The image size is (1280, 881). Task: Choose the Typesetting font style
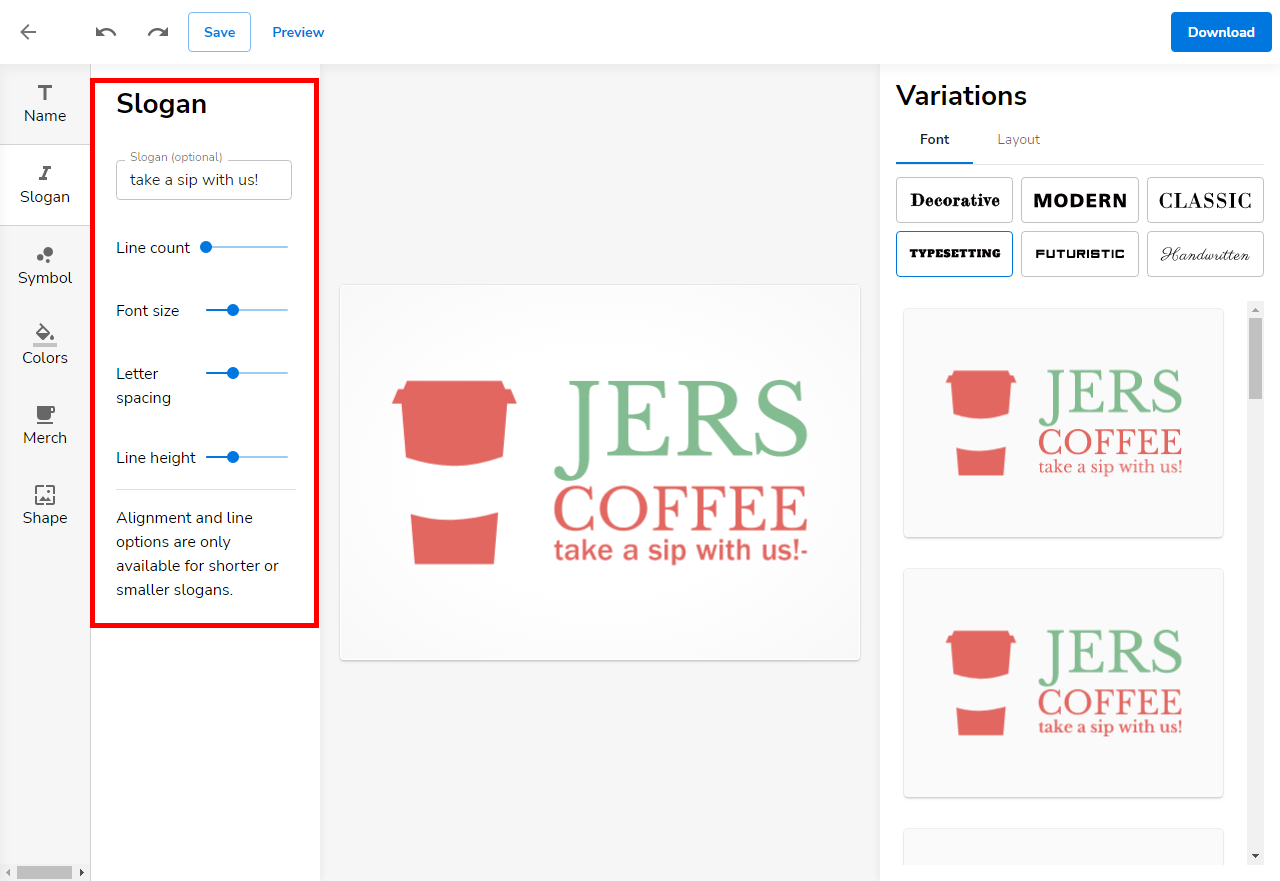click(x=954, y=254)
